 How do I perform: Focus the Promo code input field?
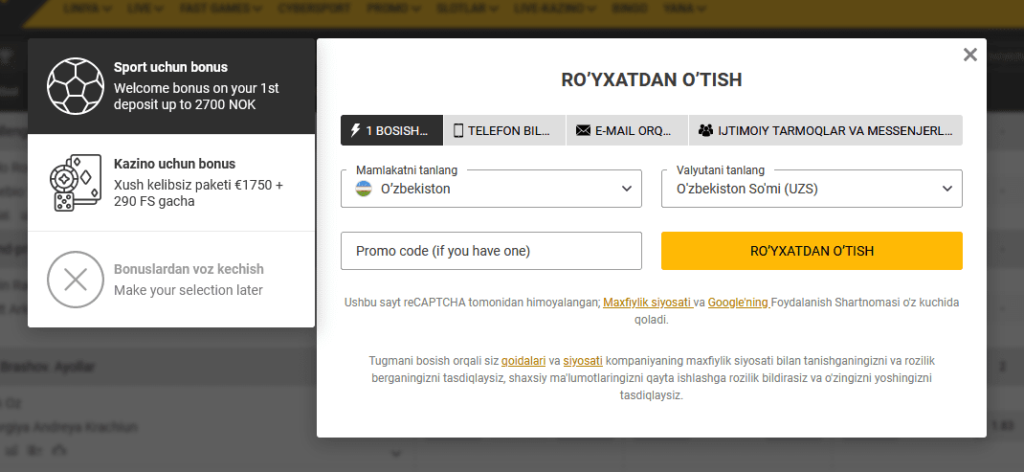coord(491,251)
